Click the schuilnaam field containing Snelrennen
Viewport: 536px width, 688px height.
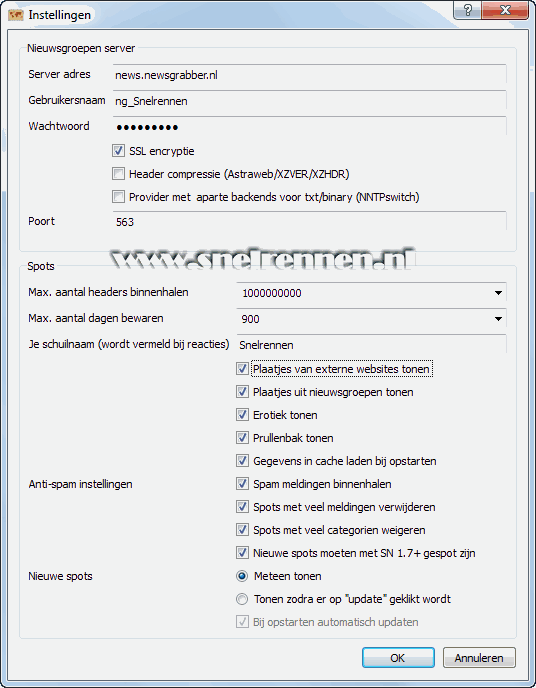(372, 344)
